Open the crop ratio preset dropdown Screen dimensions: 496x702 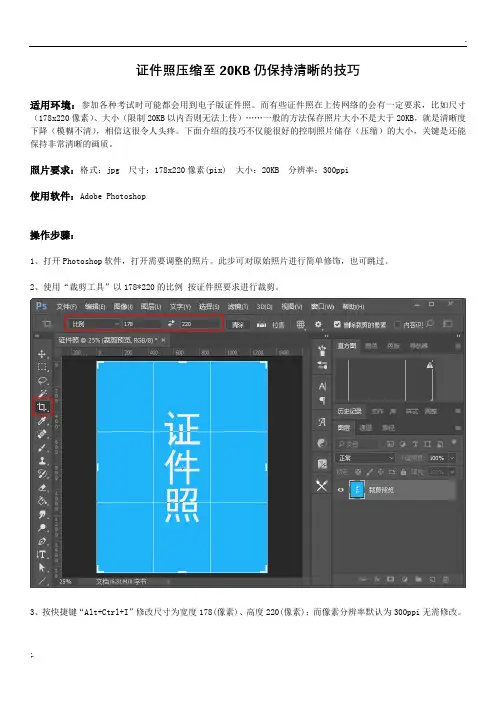(94, 324)
